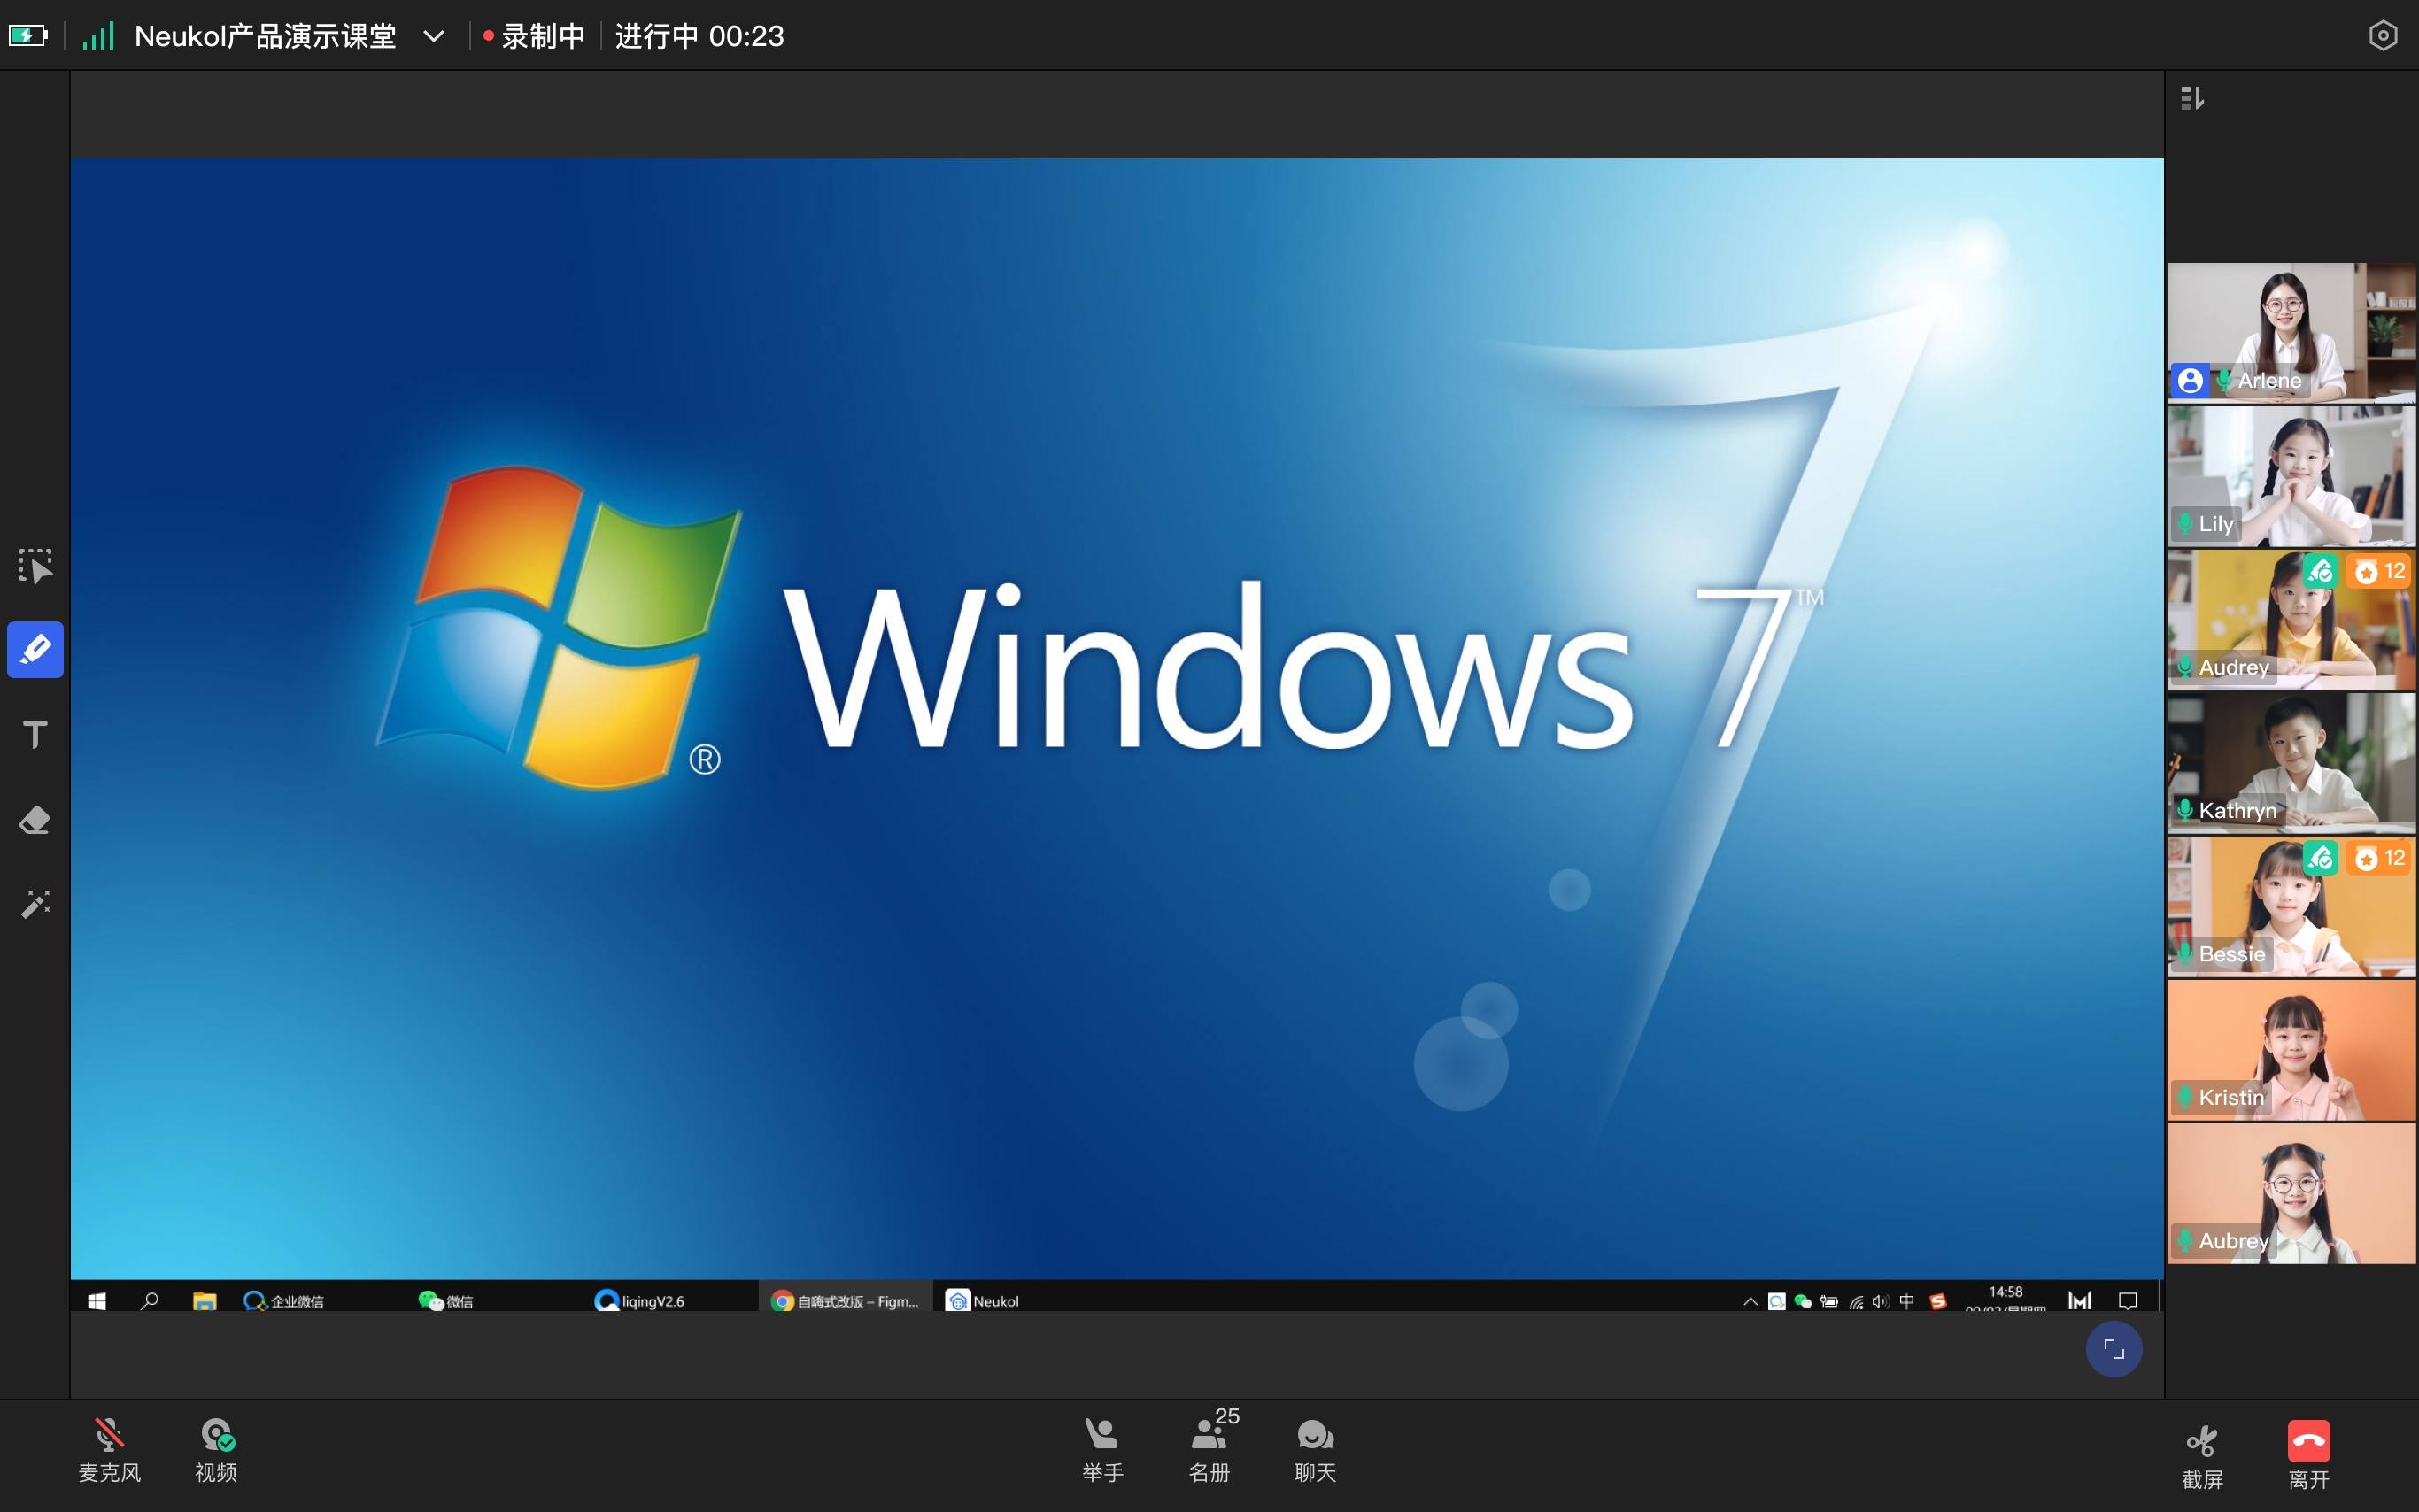Select Kathryn's video thumbnail
This screenshot has height=1512, width=2419.
click(x=2291, y=763)
